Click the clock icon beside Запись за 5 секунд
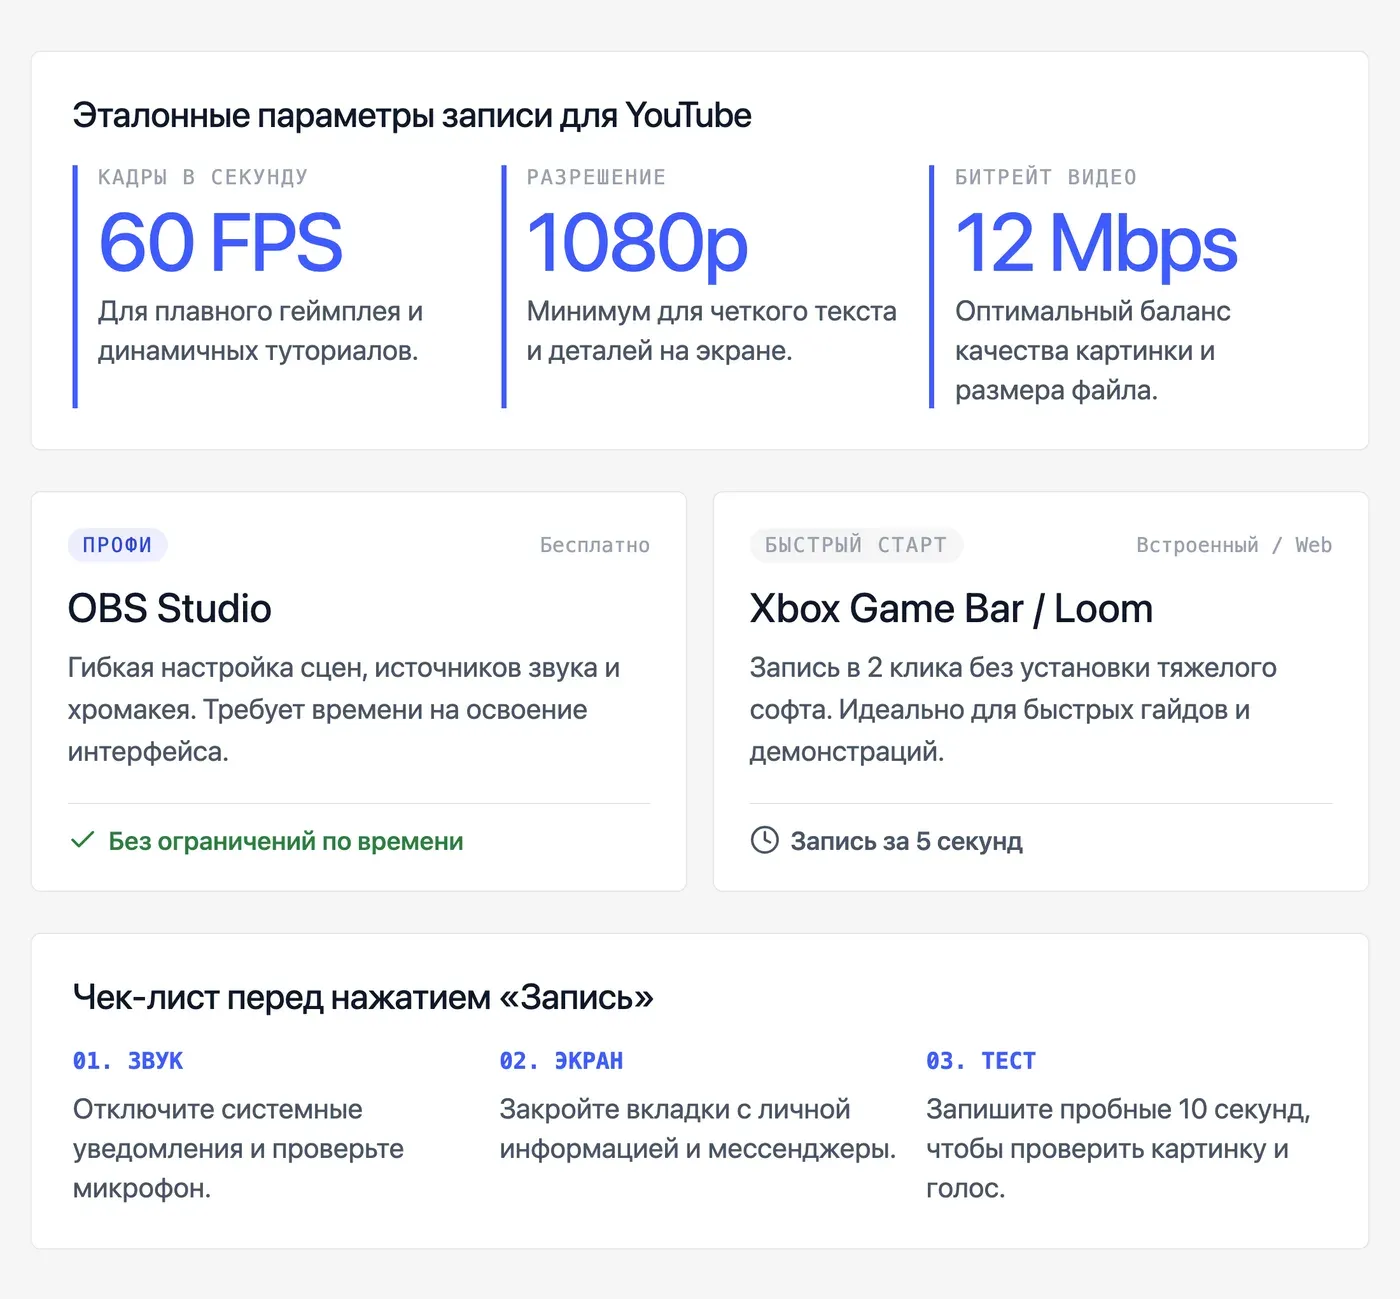The height and width of the screenshot is (1299, 1400). [764, 840]
